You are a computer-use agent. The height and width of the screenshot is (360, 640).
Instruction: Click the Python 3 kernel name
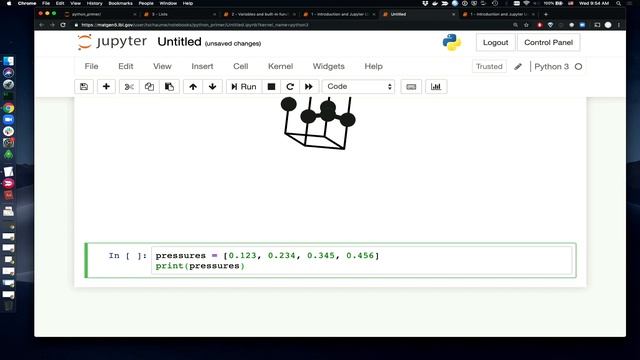coord(551,67)
